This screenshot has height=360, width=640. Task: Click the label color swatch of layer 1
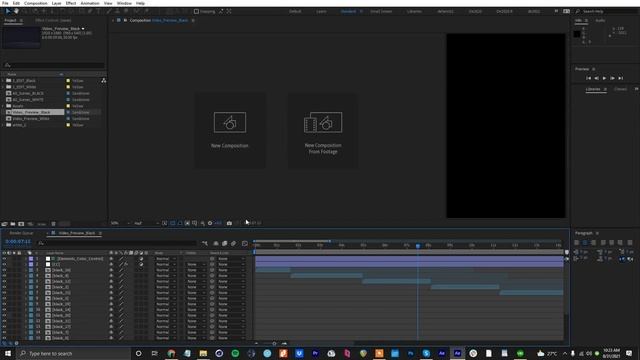(x=31, y=259)
